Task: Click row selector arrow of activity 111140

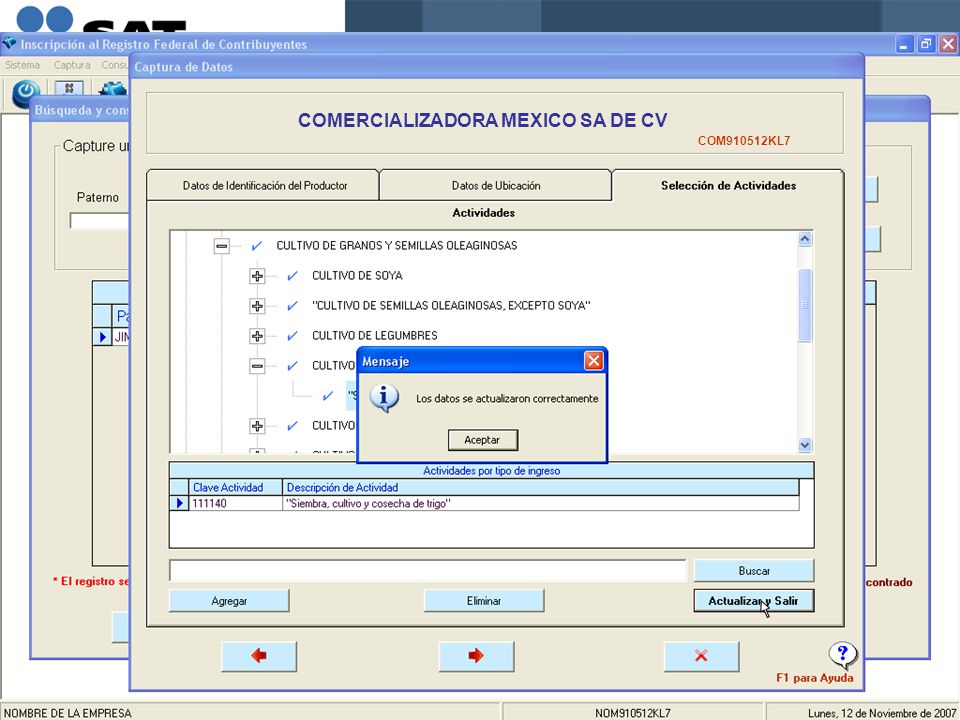Action: 179,503
